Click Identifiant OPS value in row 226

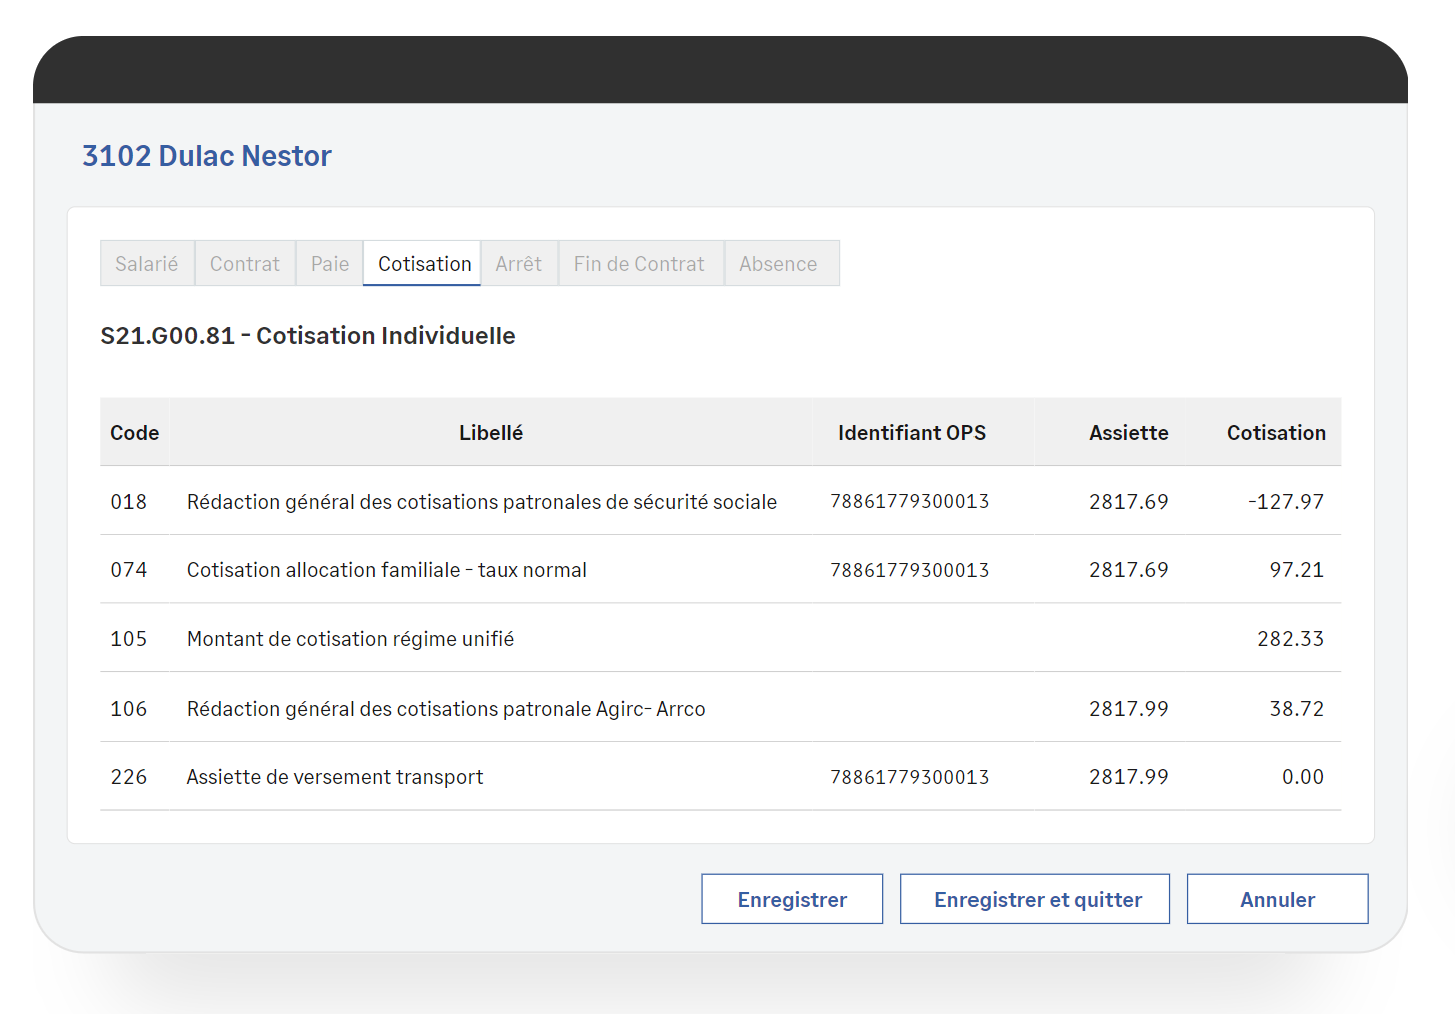click(910, 777)
